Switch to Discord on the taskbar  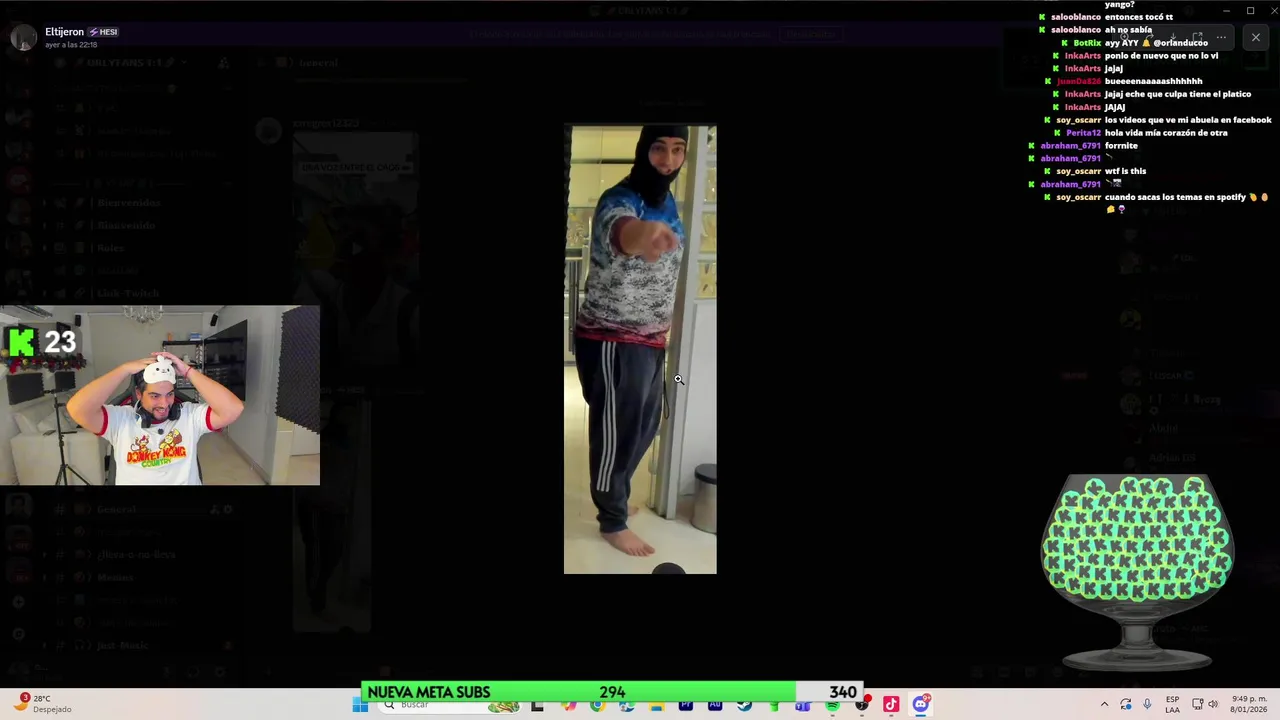pyautogui.click(x=920, y=705)
